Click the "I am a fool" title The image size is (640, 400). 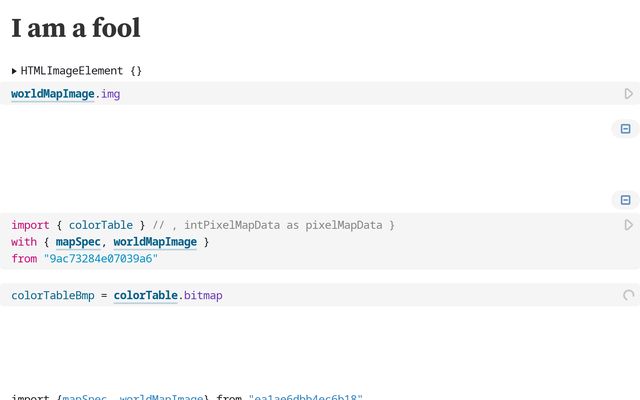[x=76, y=28]
